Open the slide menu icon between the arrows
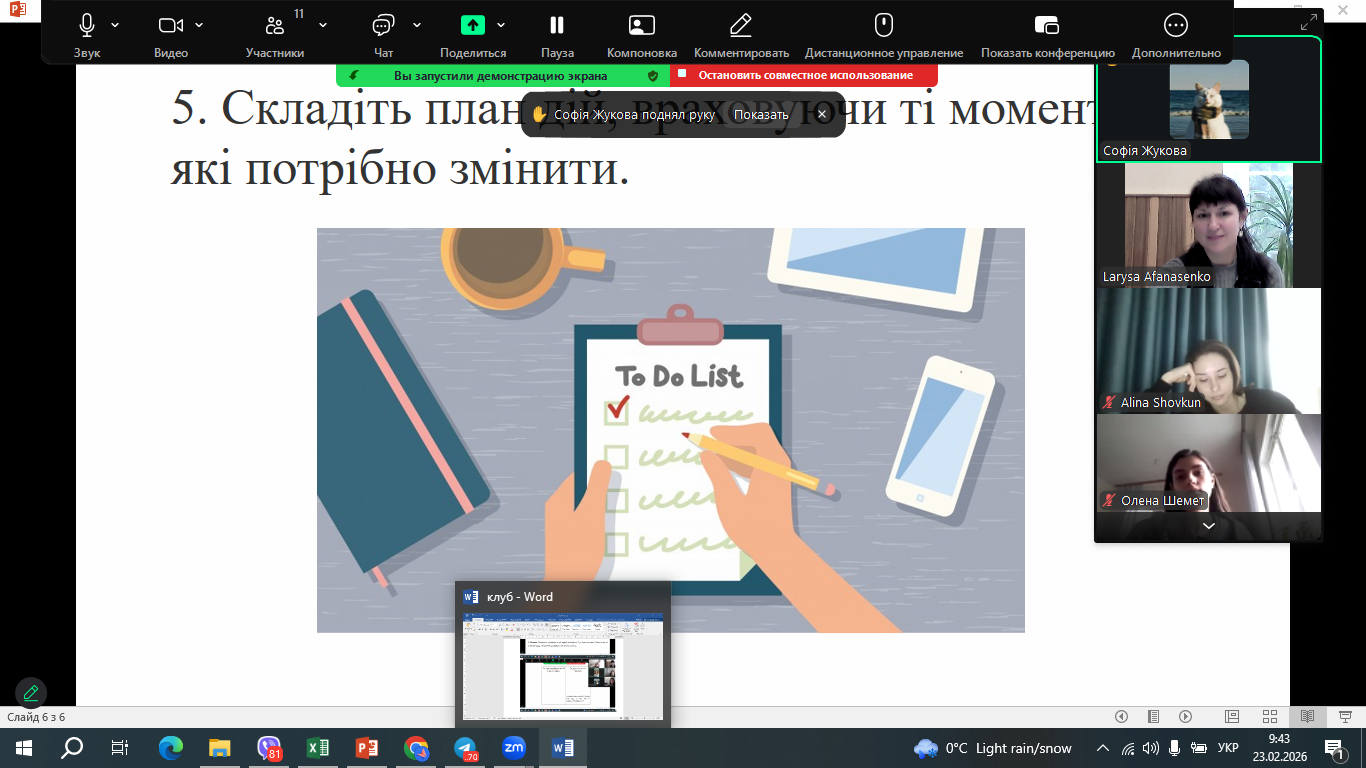Viewport: 1366px width, 768px height. (1154, 717)
